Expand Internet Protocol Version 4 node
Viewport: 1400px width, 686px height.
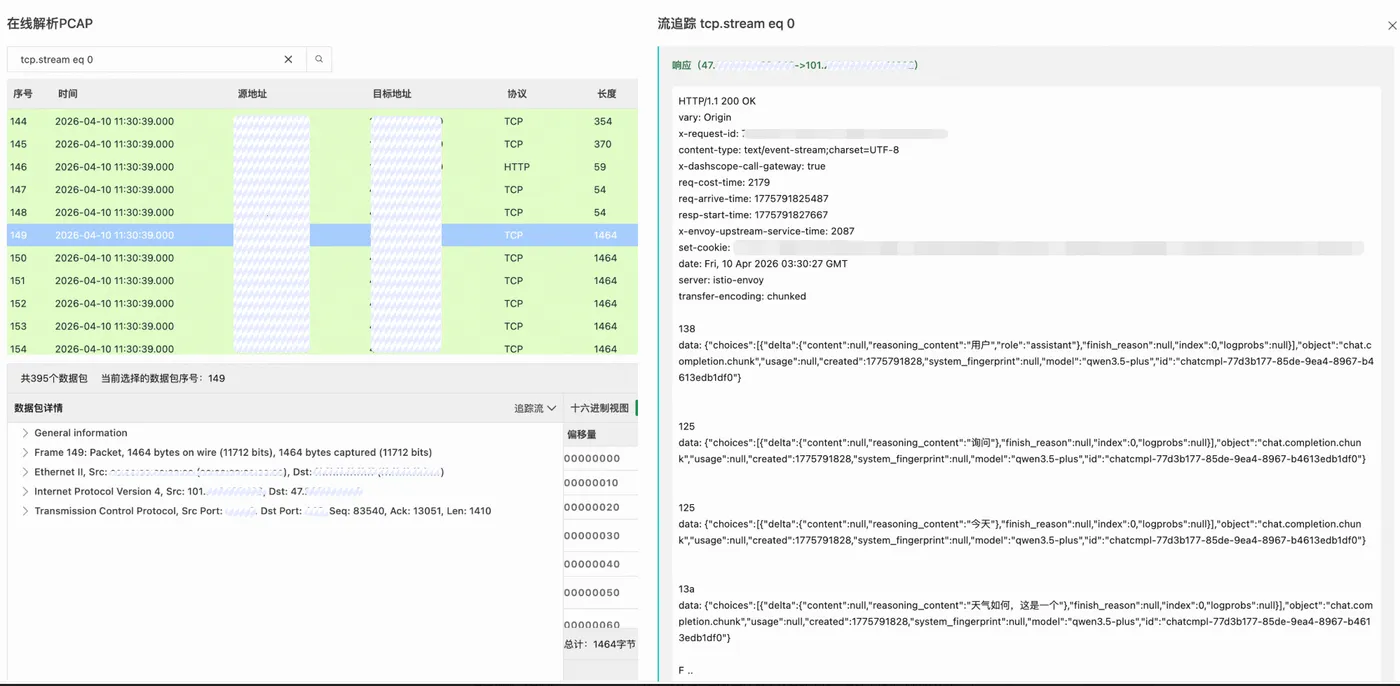25,491
